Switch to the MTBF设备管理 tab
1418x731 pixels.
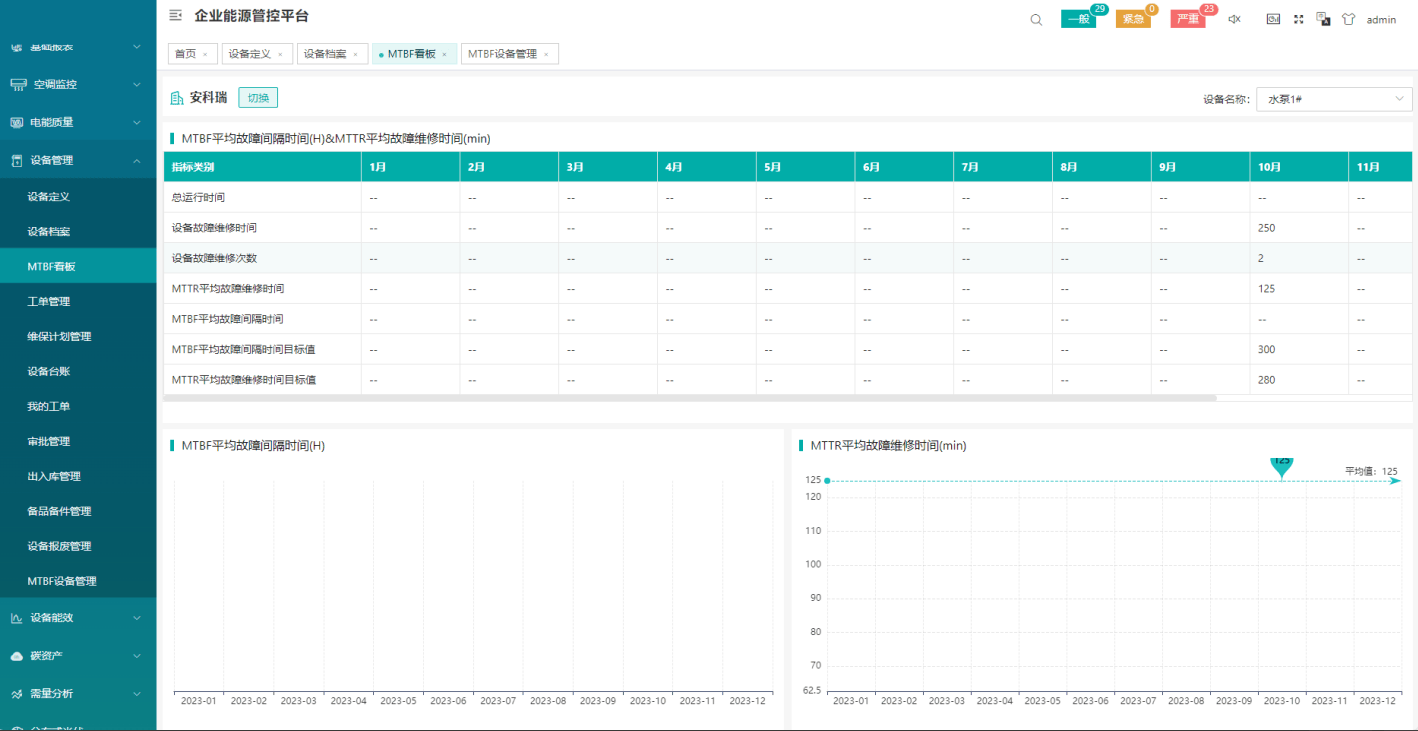(502, 54)
